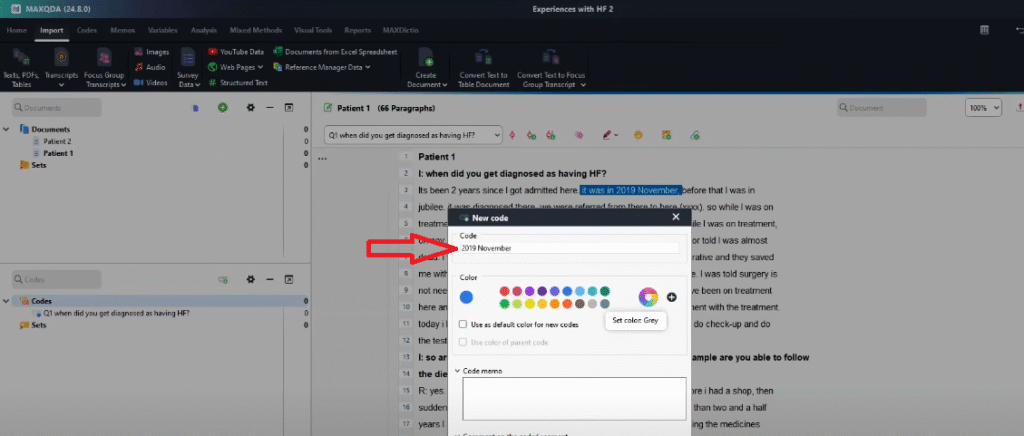This screenshot has width=1024, height=436.
Task: Collapse the Codes tree root
Action: 6,301
